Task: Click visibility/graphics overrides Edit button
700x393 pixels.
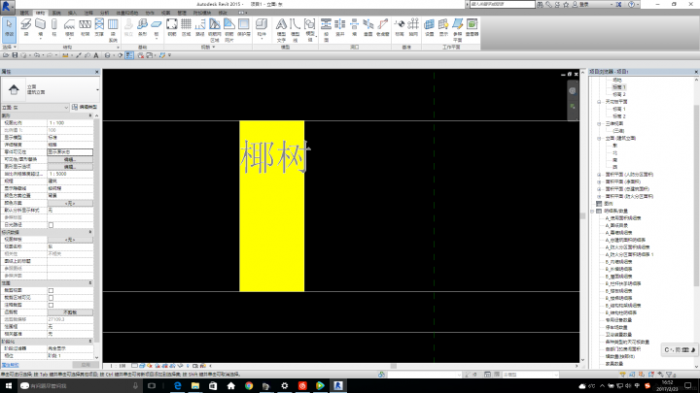Action: click(70, 159)
